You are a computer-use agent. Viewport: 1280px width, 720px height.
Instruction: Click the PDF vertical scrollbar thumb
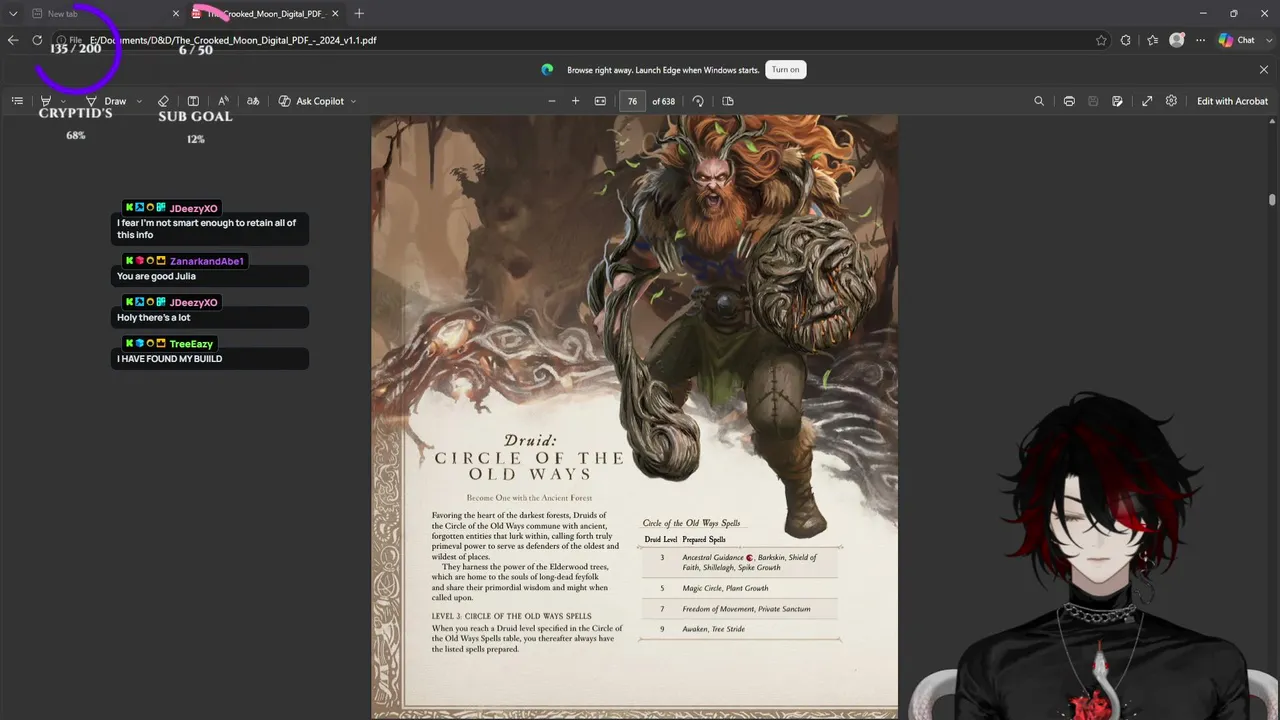(1272, 199)
